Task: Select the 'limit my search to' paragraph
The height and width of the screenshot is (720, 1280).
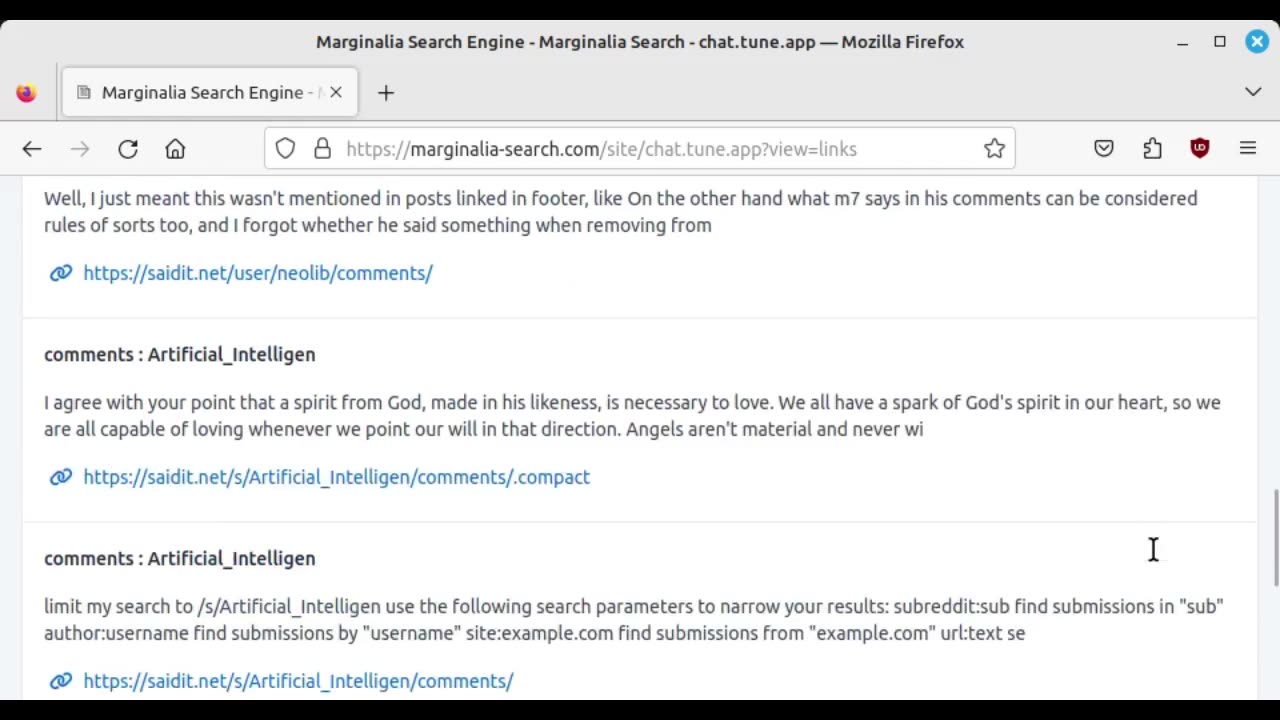Action: [634, 619]
